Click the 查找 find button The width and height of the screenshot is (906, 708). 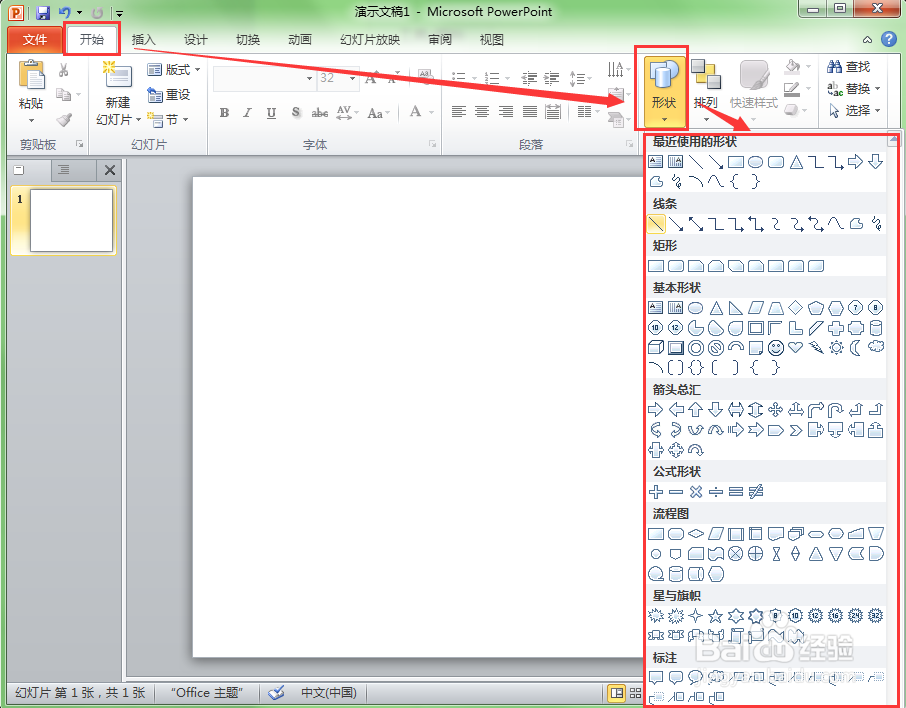[849, 66]
